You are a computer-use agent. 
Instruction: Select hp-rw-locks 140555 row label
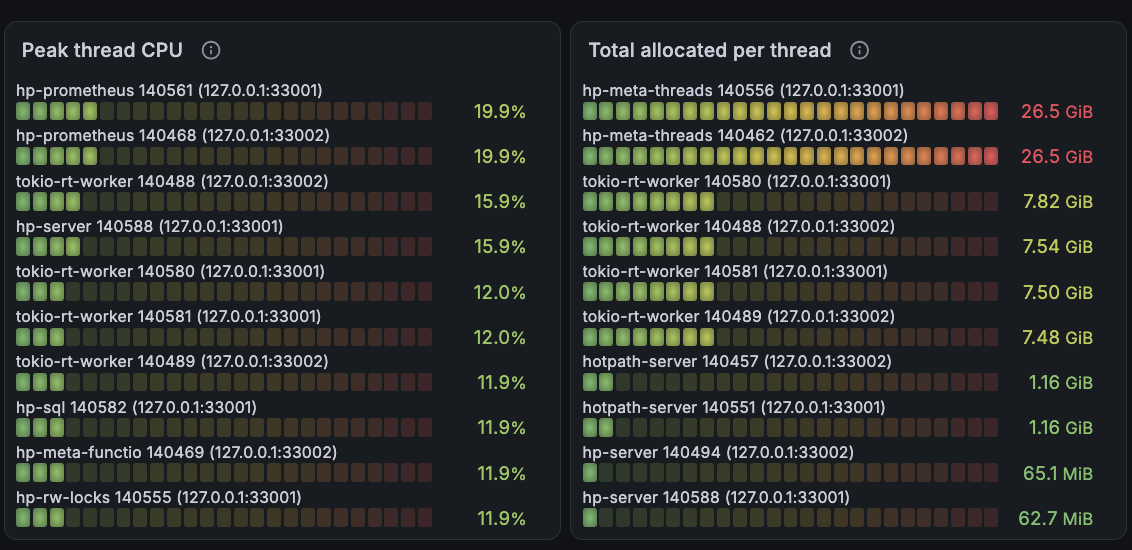click(x=158, y=497)
